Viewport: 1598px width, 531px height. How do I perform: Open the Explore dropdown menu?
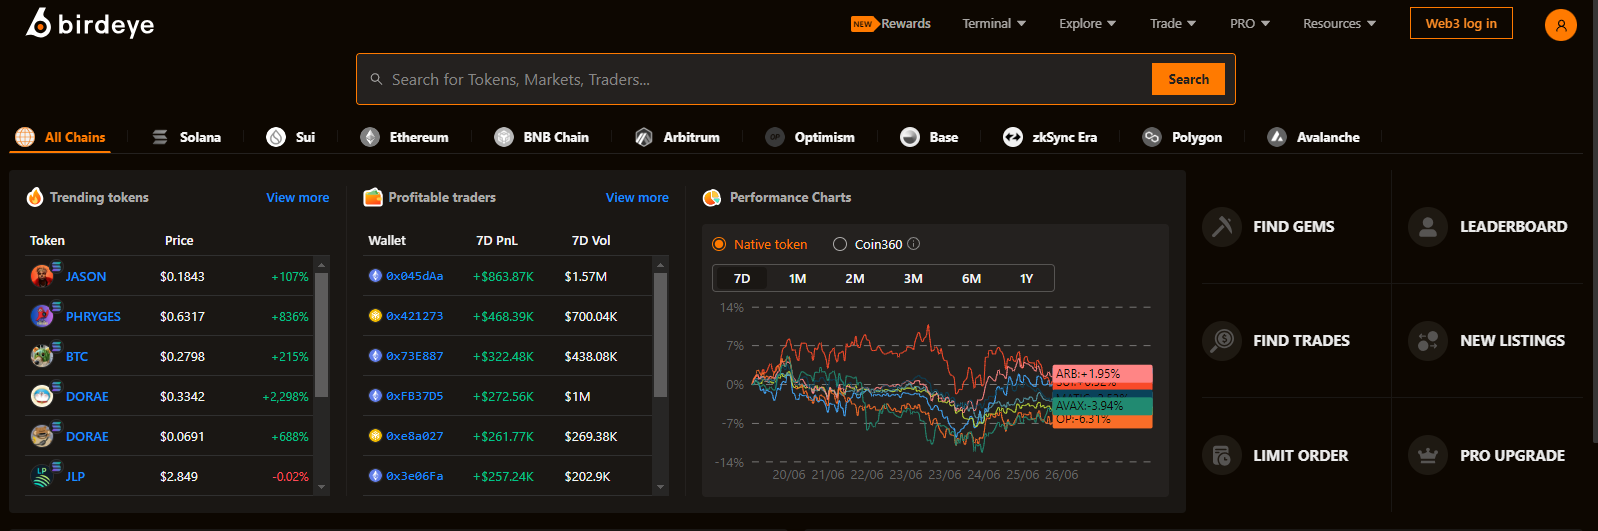(x=1088, y=23)
